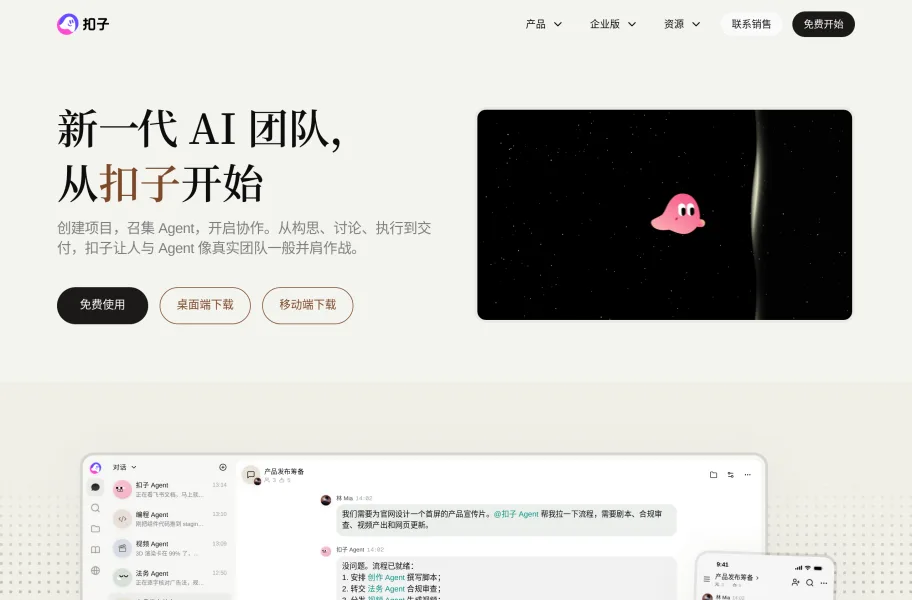Click the 13:14 timestamp of 扣子 Agent

point(219,485)
